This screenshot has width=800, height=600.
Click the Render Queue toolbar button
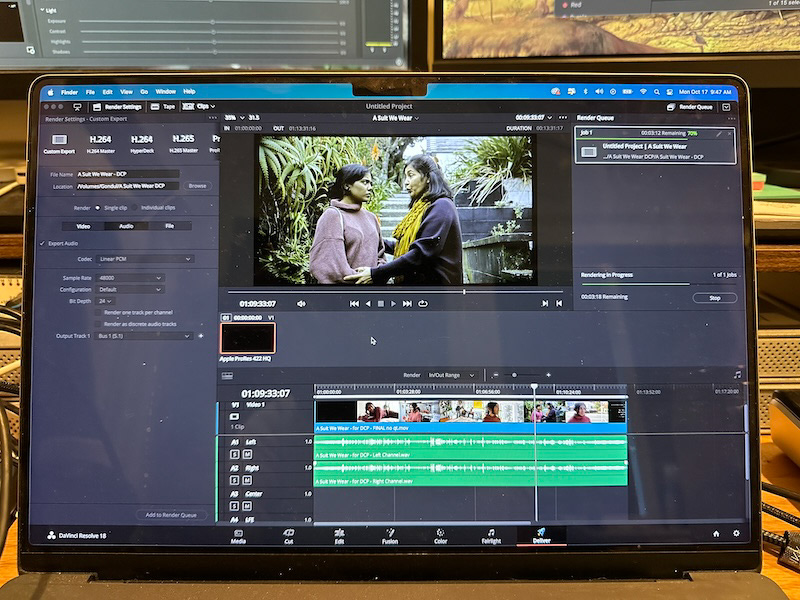tap(689, 107)
